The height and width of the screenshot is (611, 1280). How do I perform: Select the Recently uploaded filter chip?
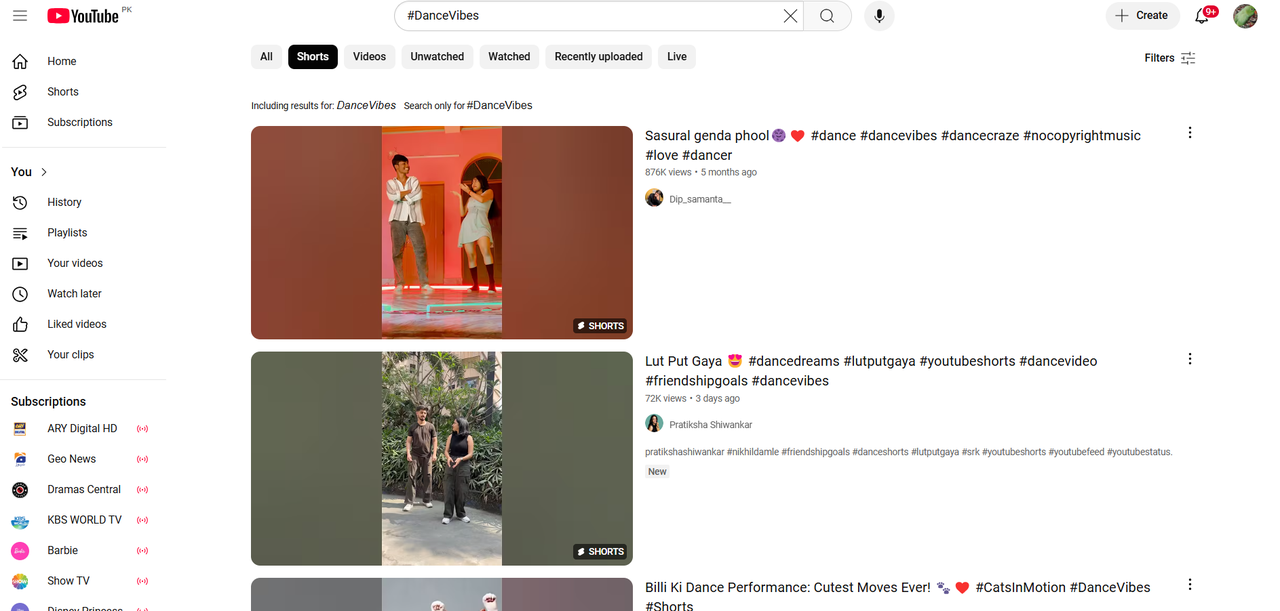coord(599,57)
